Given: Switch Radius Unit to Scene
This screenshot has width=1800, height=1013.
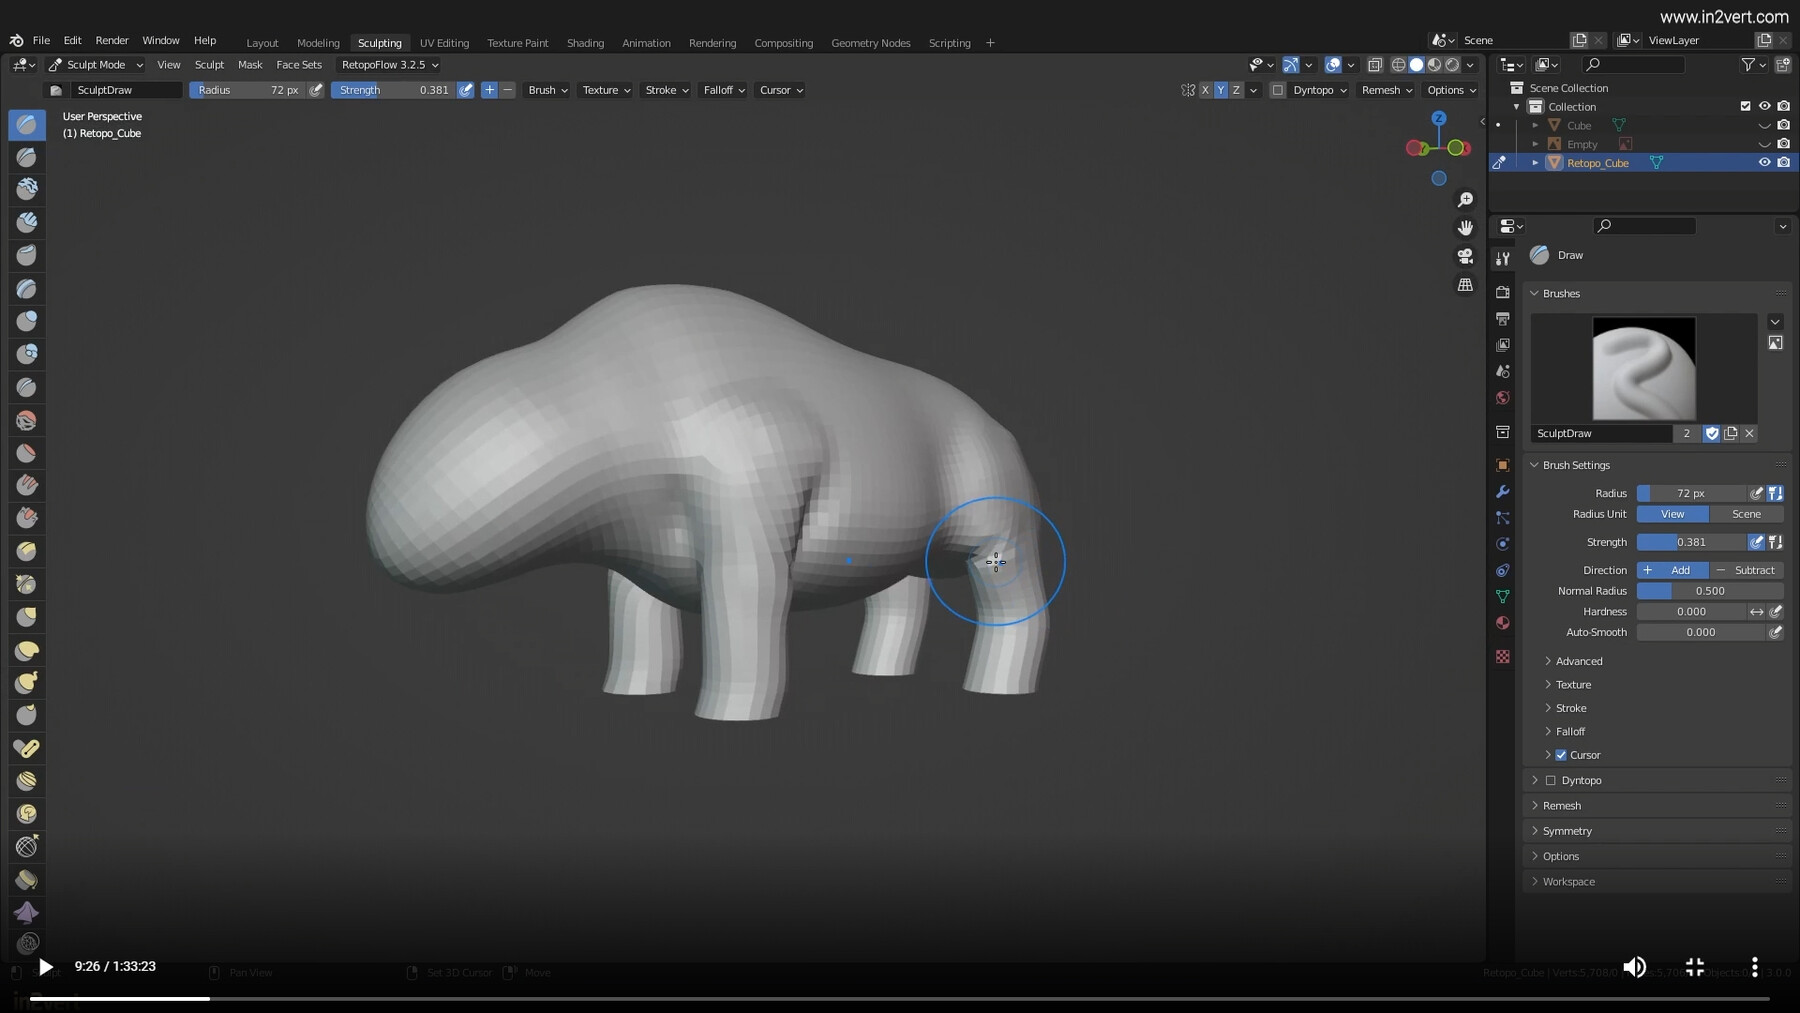Looking at the screenshot, I should [1746, 514].
